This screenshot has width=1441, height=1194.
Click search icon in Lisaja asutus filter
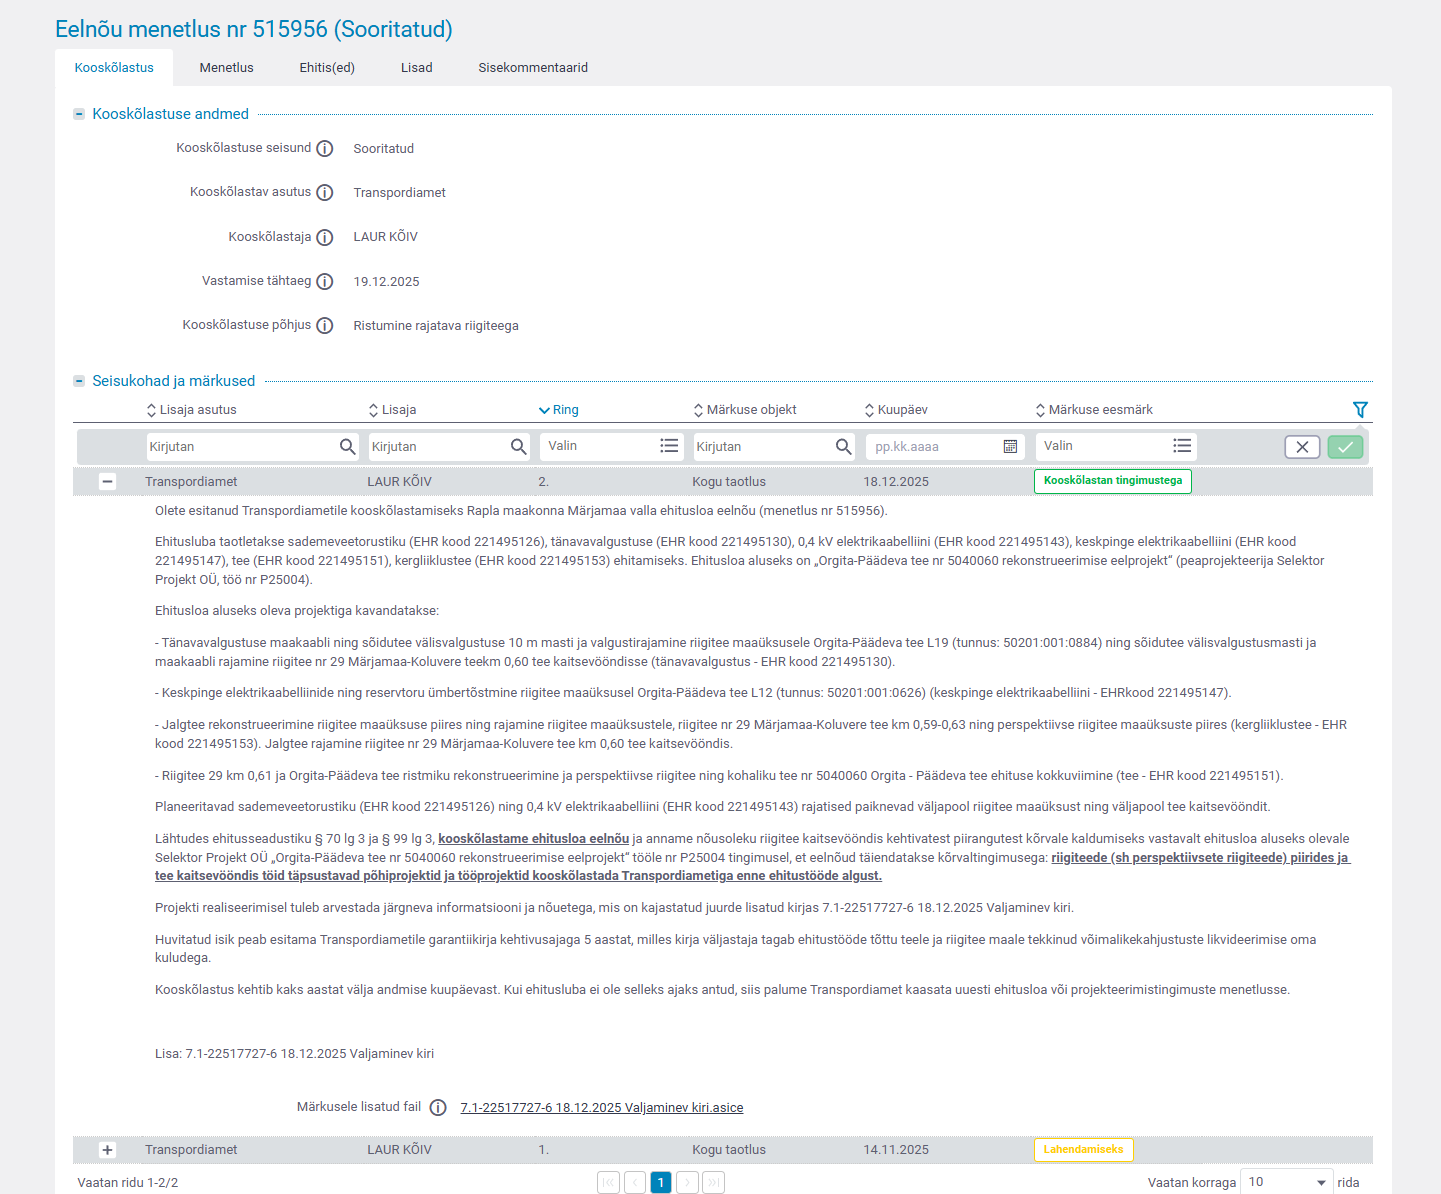[347, 447]
